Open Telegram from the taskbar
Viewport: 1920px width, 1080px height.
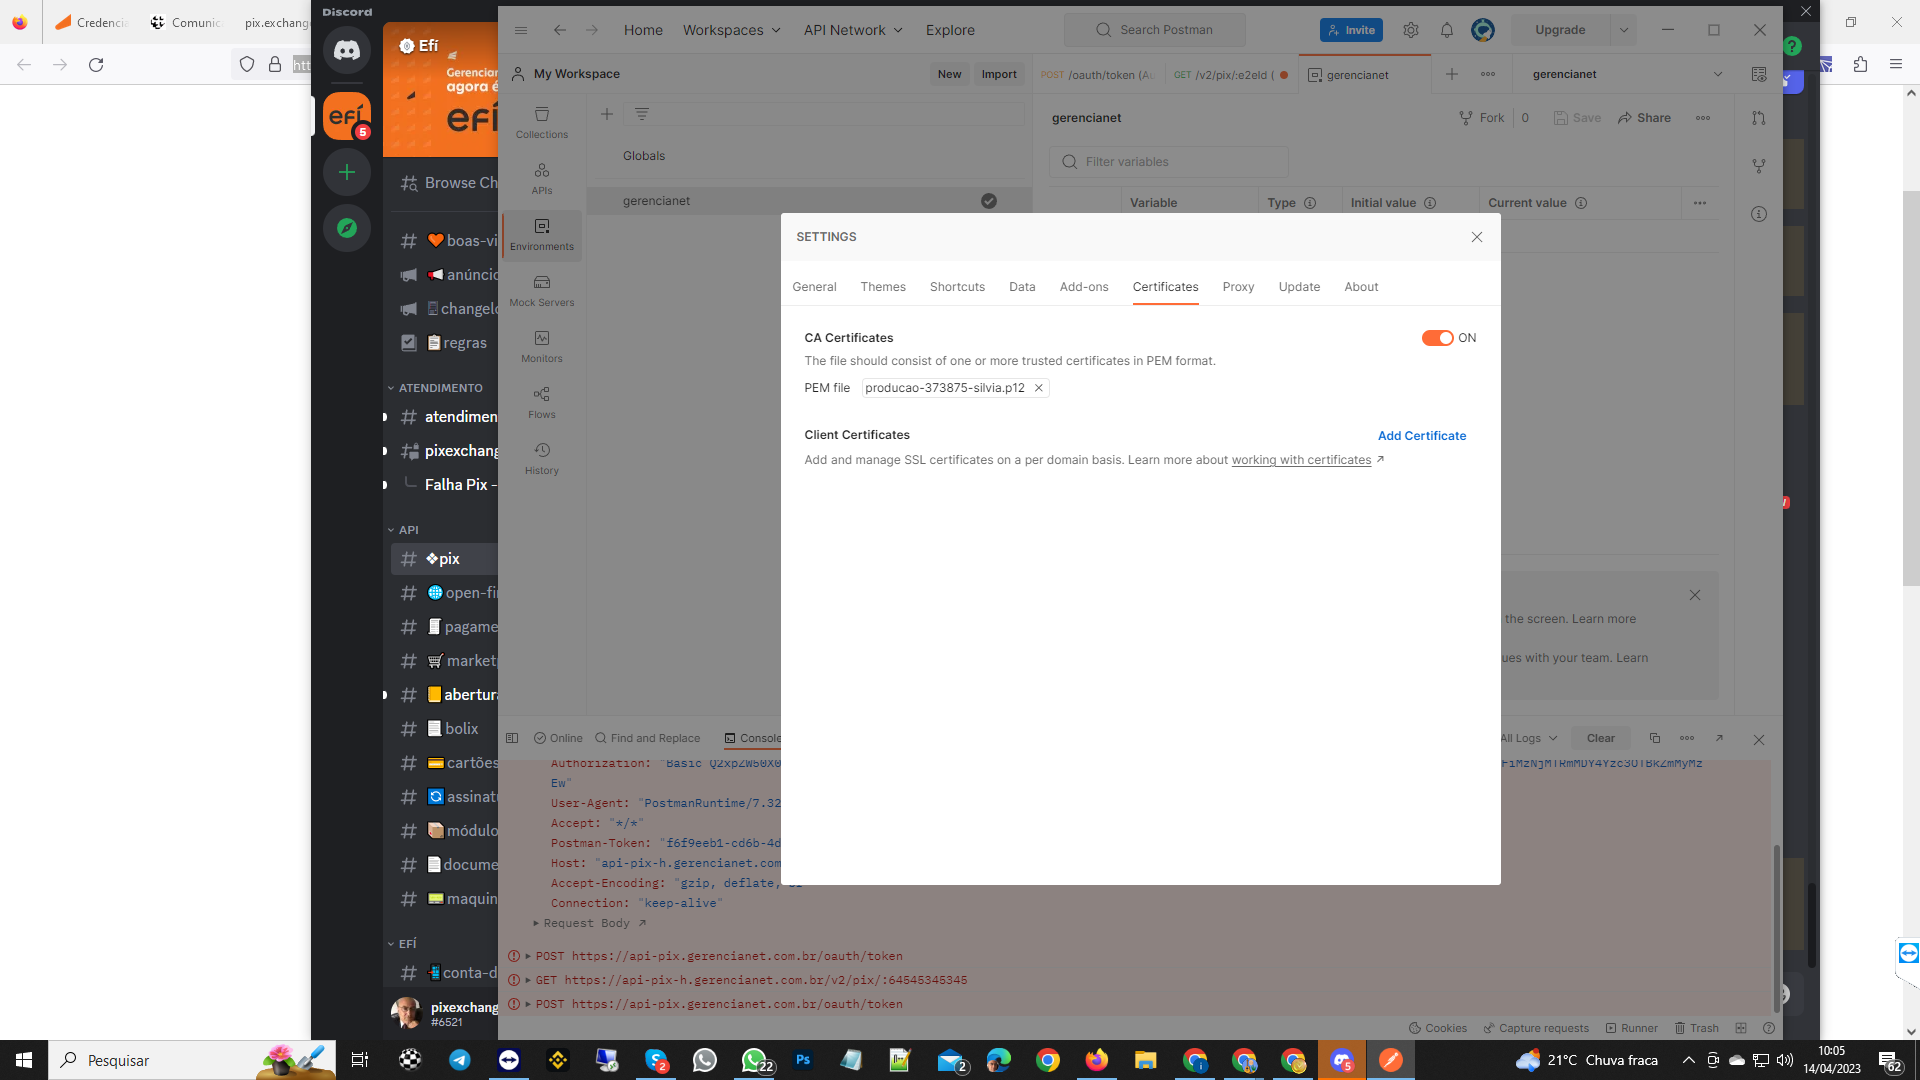(459, 1060)
